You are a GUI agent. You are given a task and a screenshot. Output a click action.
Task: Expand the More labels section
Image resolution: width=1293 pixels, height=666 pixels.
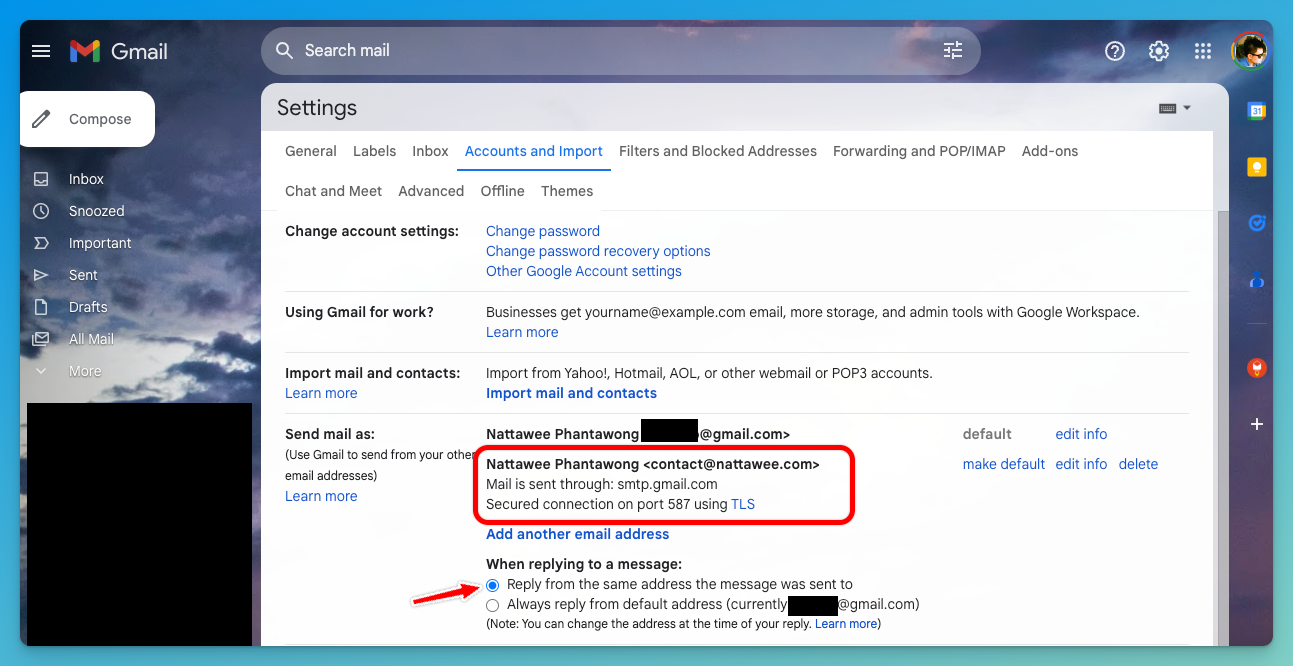point(84,371)
